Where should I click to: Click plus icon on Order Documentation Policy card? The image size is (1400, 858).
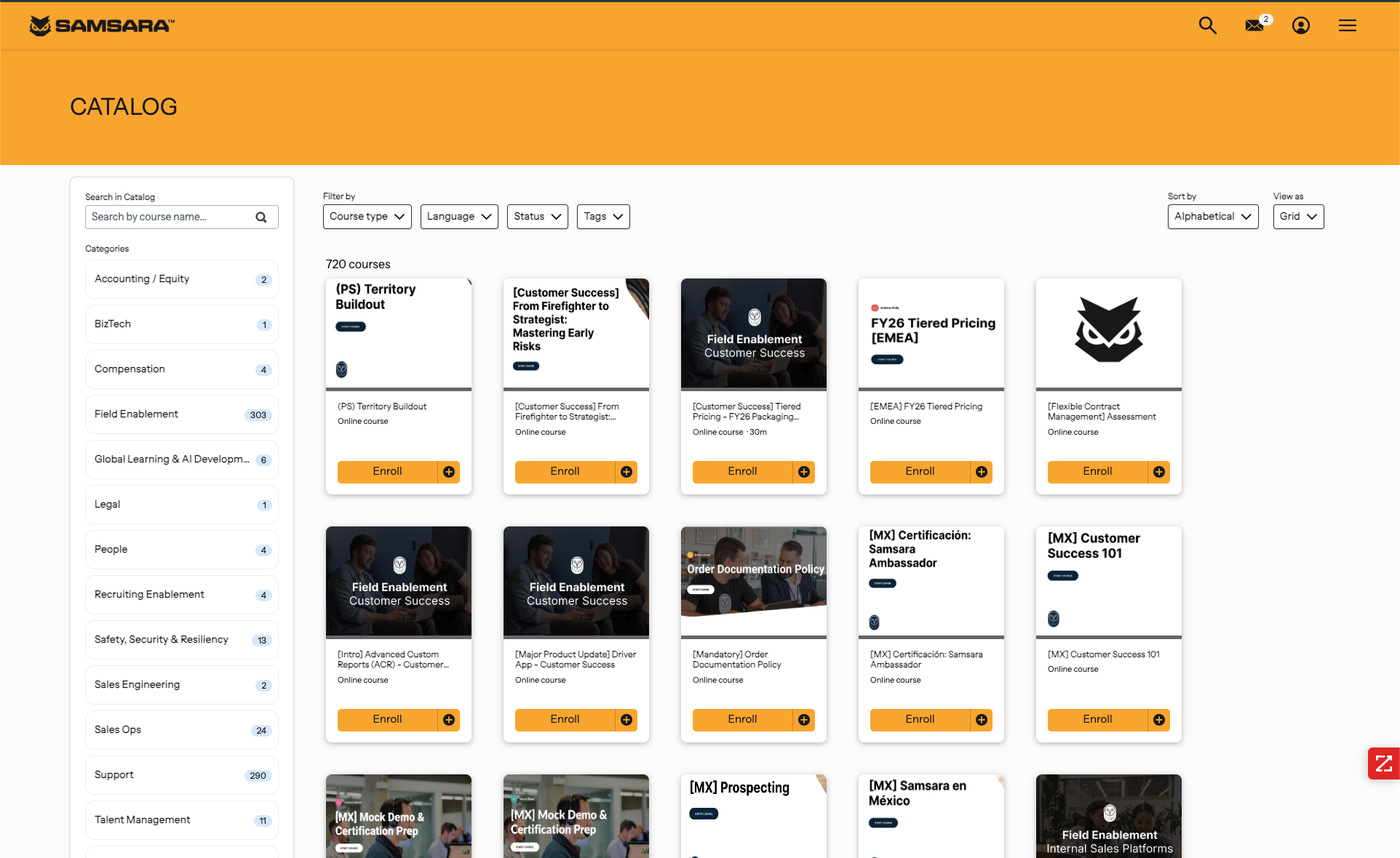tap(804, 720)
